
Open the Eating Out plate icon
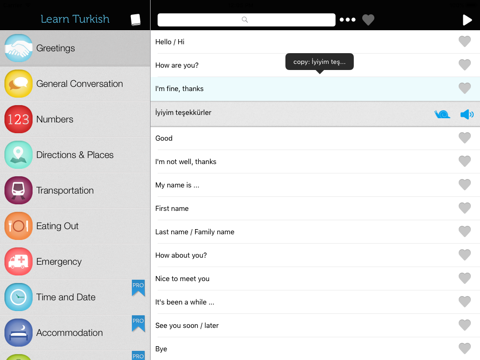[18, 226]
